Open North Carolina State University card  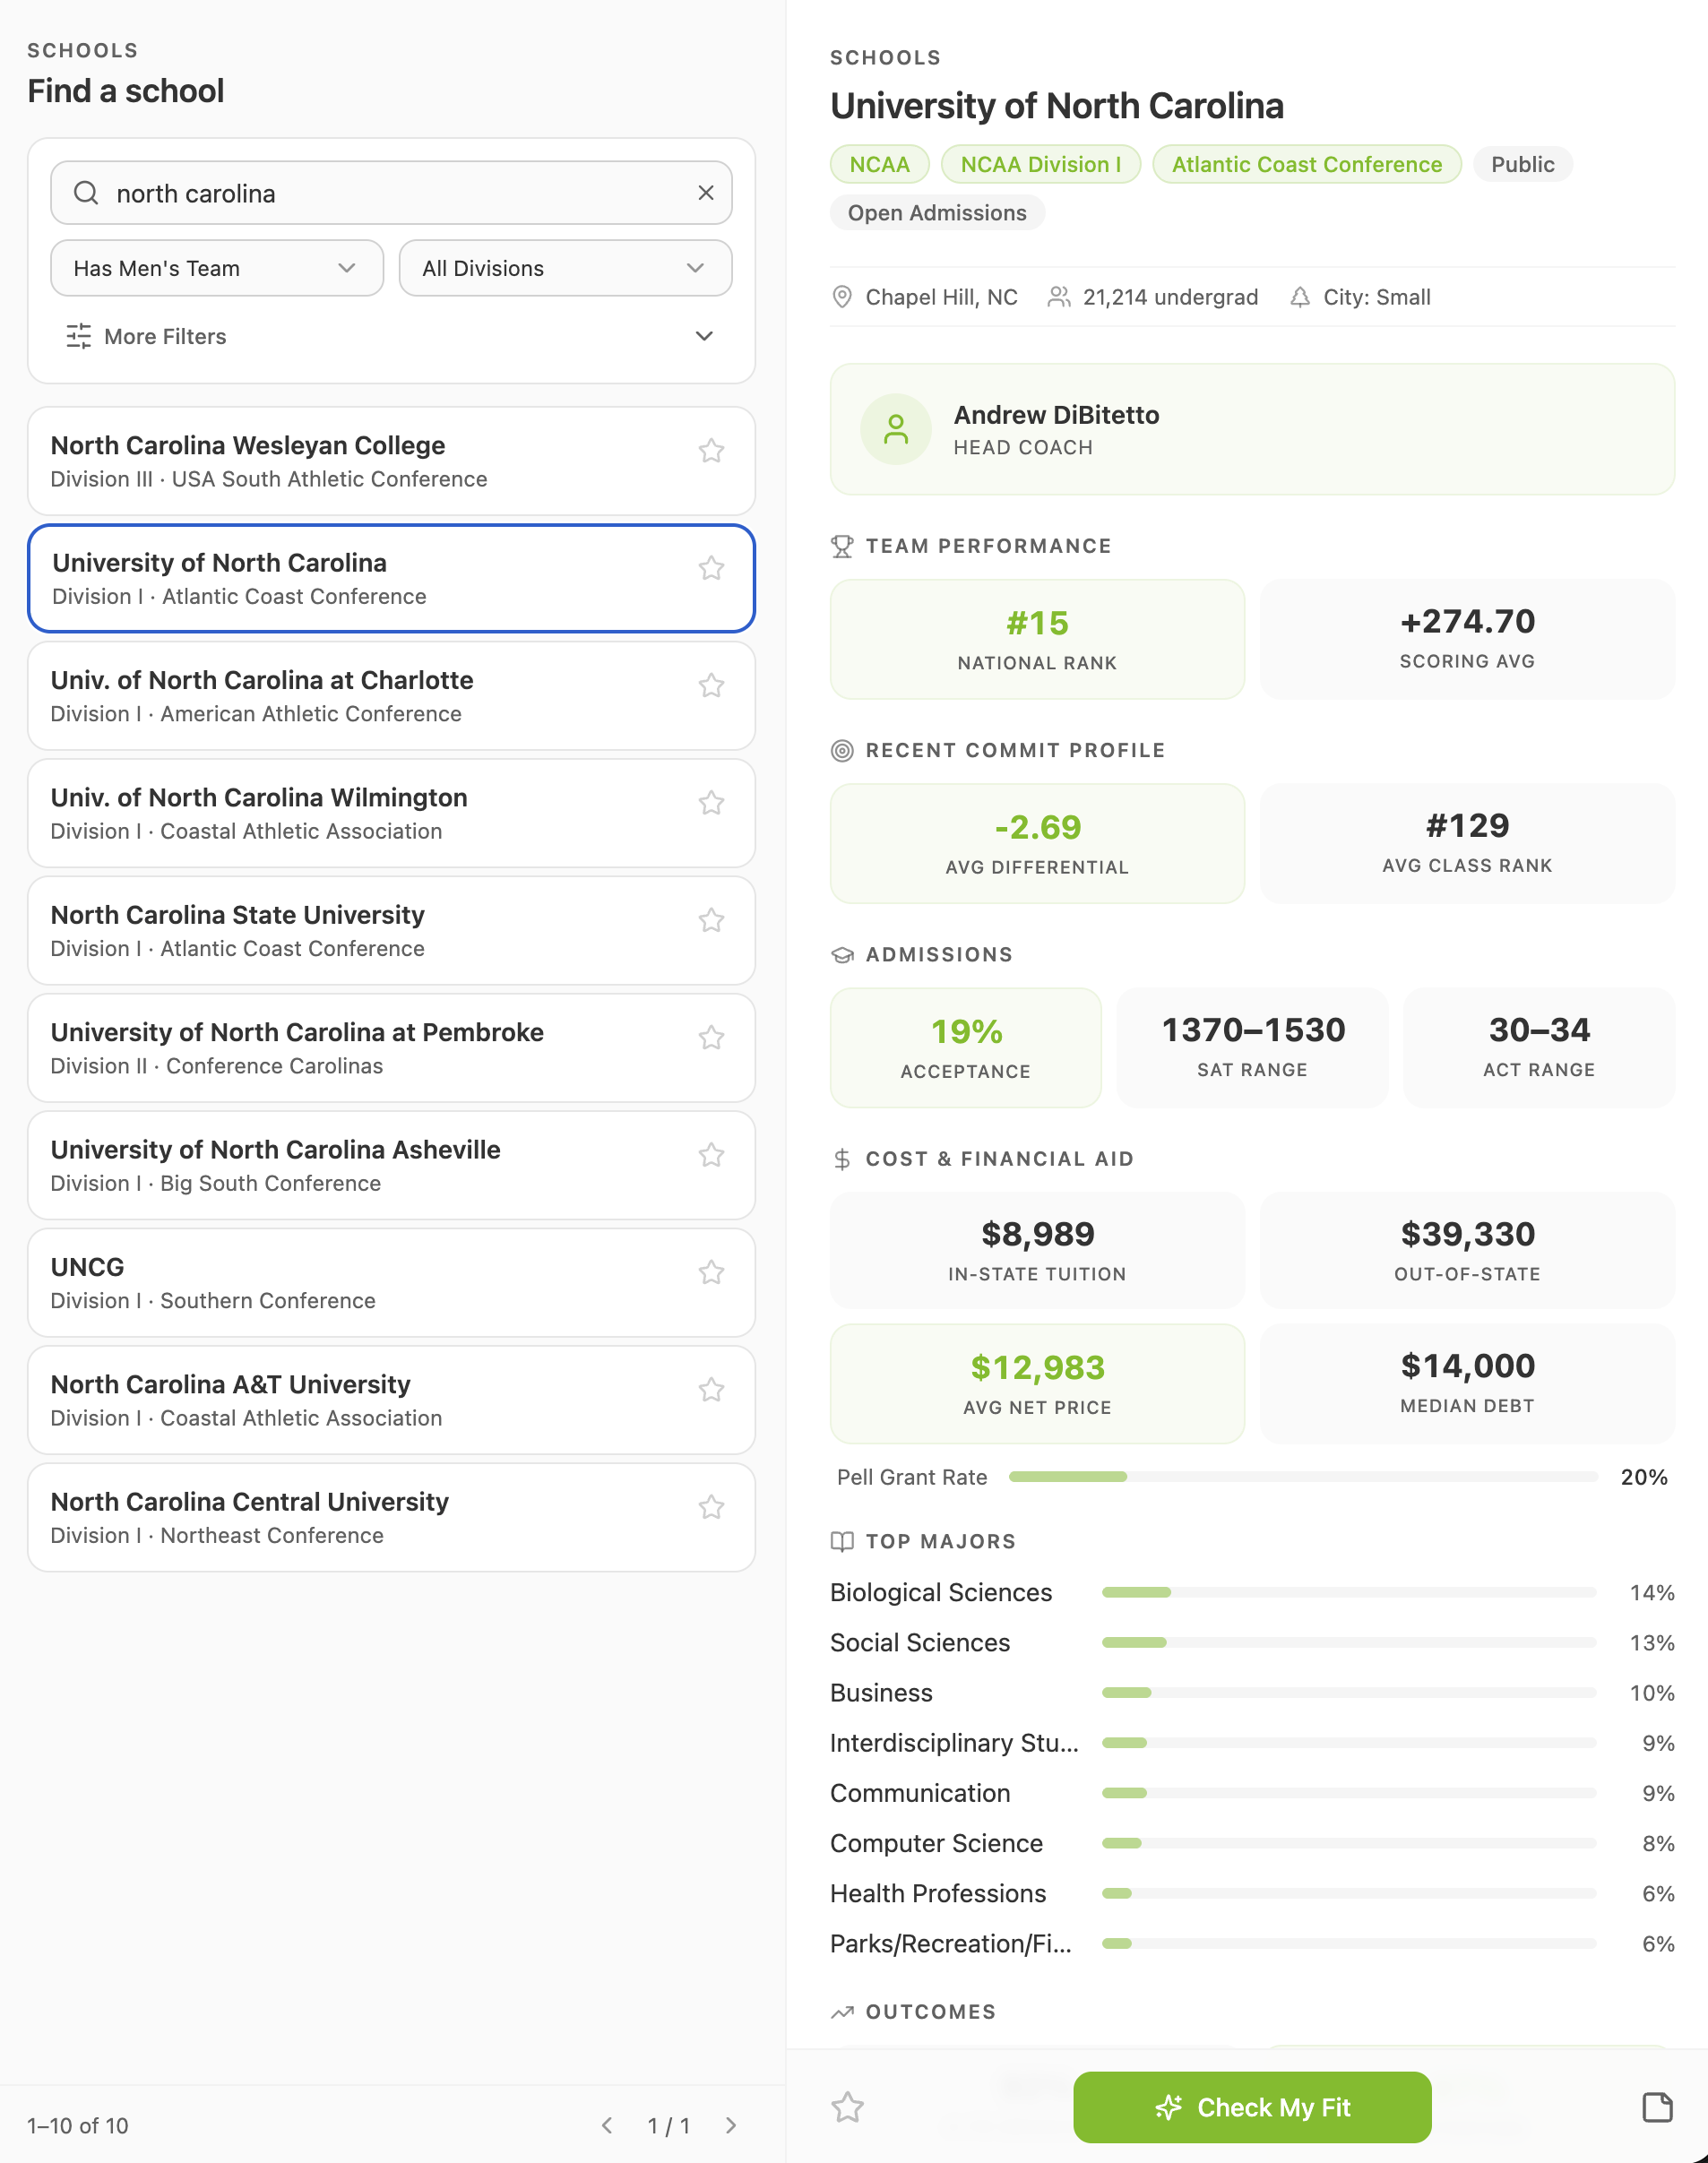[391, 931]
